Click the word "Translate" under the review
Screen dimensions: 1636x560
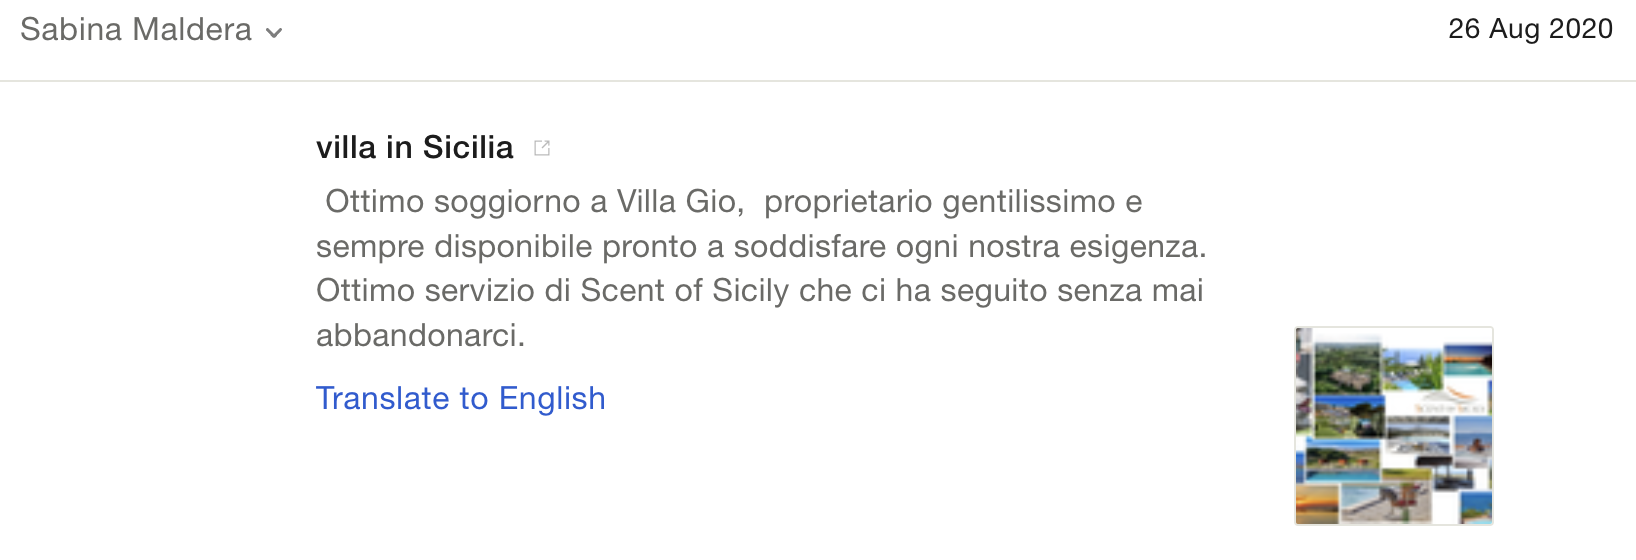pyautogui.click(x=382, y=398)
